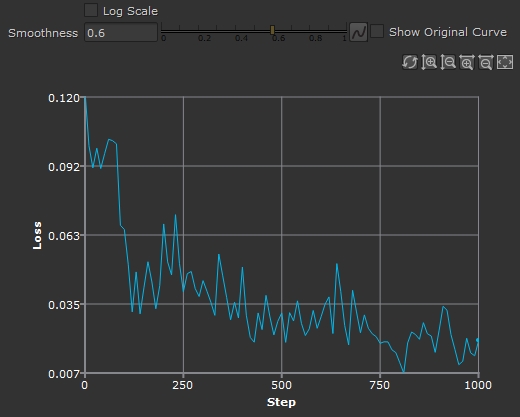Image resolution: width=520 pixels, height=417 pixels.
Task: Click the refresh graph icon
Action: [x=410, y=62]
